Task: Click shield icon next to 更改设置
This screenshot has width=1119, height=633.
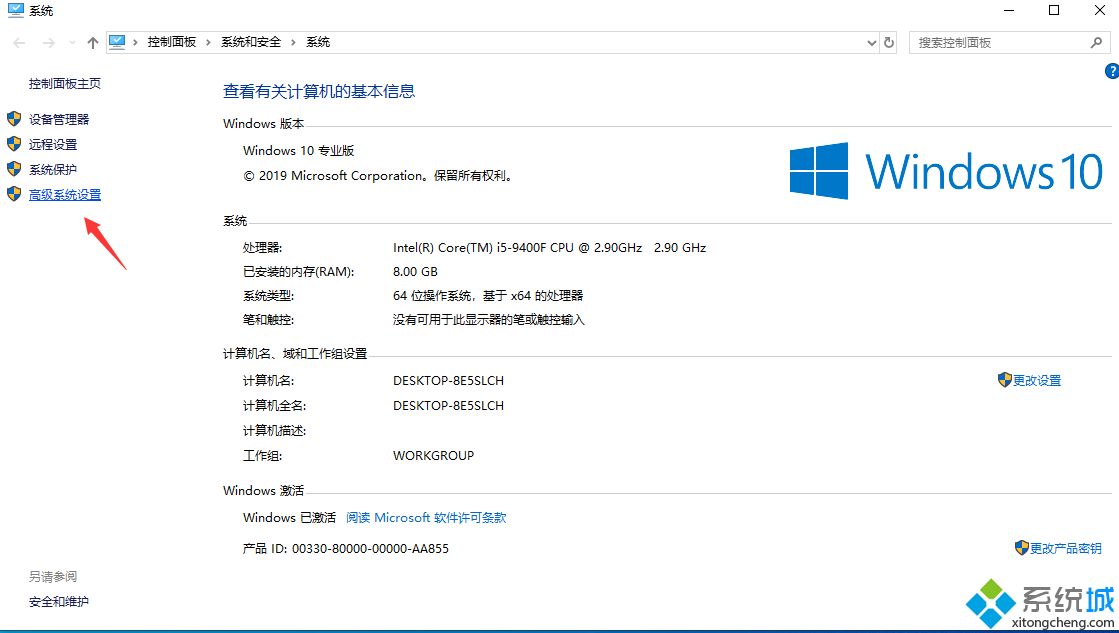Action: click(x=1005, y=380)
